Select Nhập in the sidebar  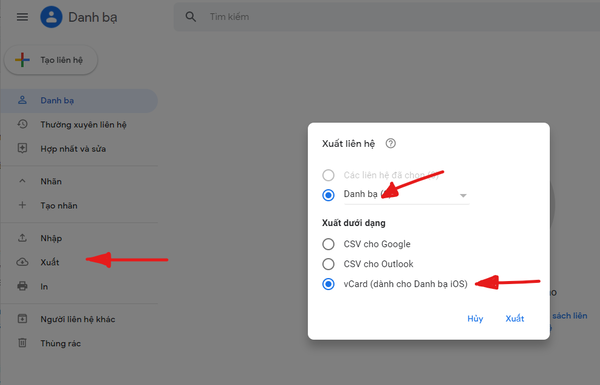click(79, 238)
